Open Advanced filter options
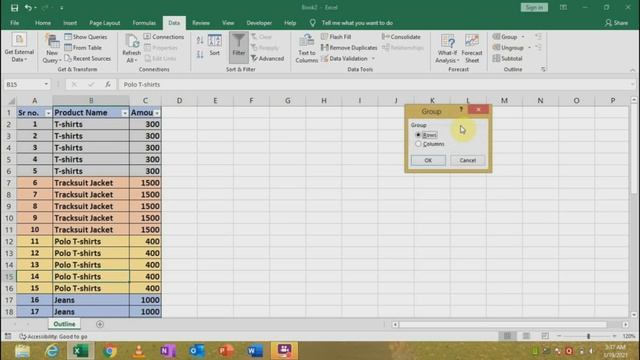 coord(267,59)
